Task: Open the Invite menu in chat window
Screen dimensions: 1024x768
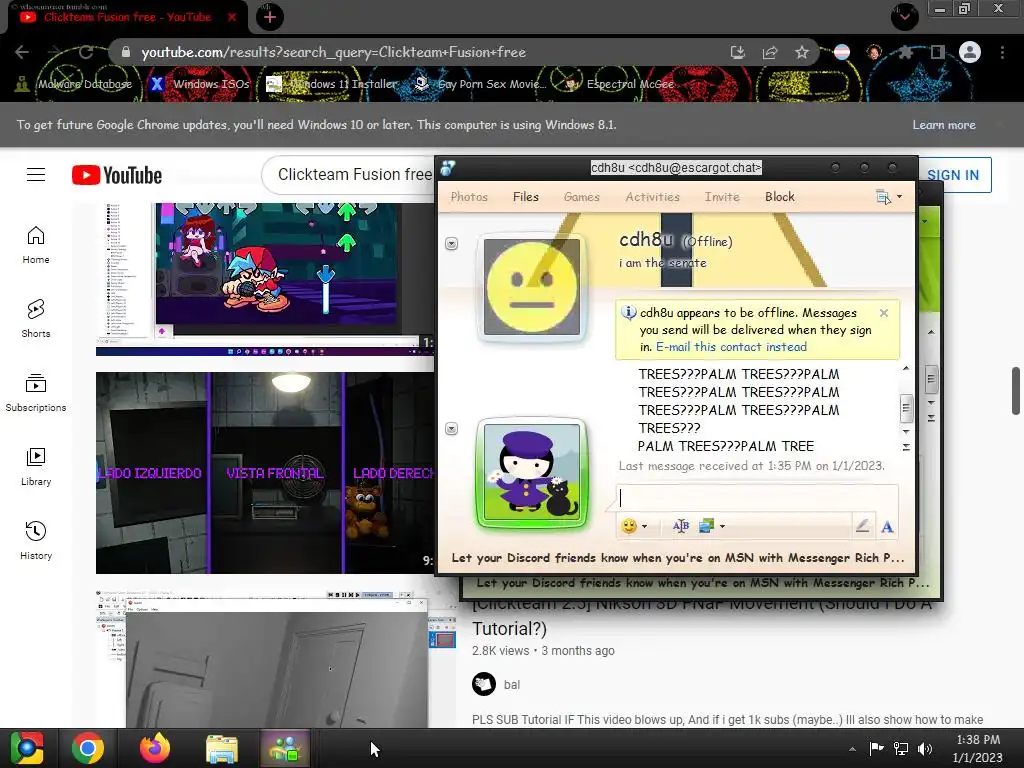Action: pyautogui.click(x=722, y=197)
